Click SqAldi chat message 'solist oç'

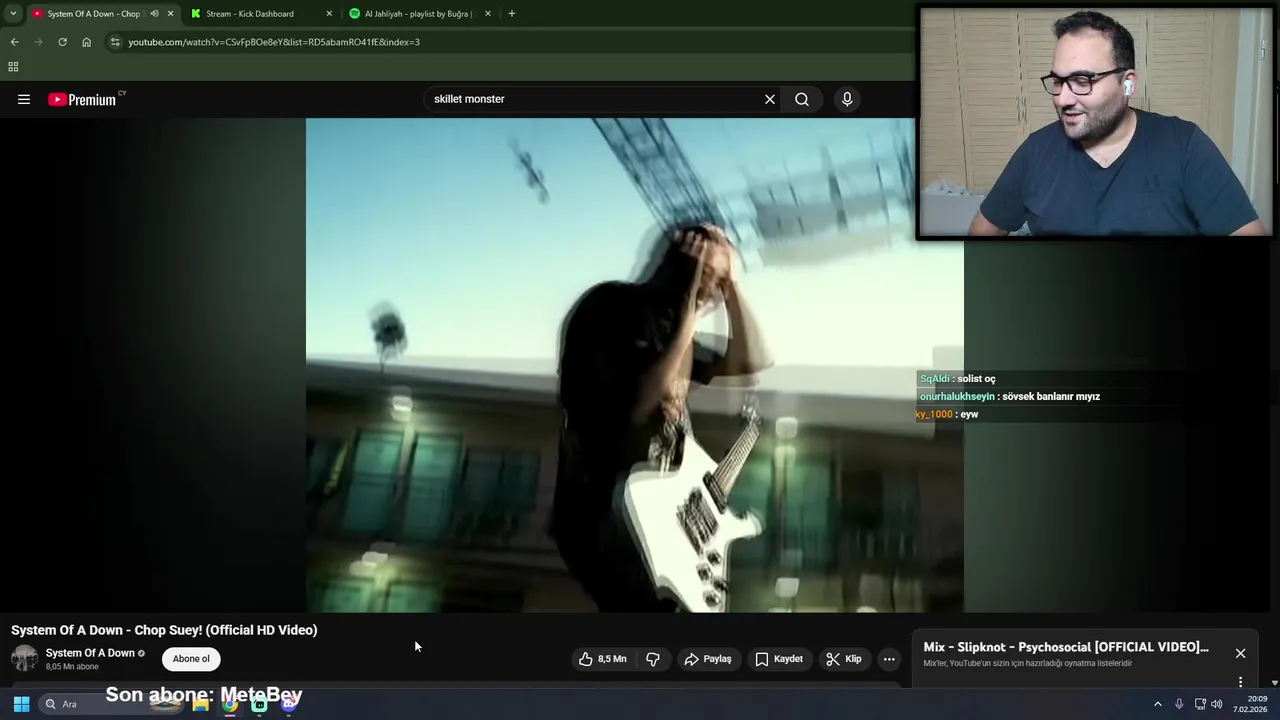click(x=957, y=379)
